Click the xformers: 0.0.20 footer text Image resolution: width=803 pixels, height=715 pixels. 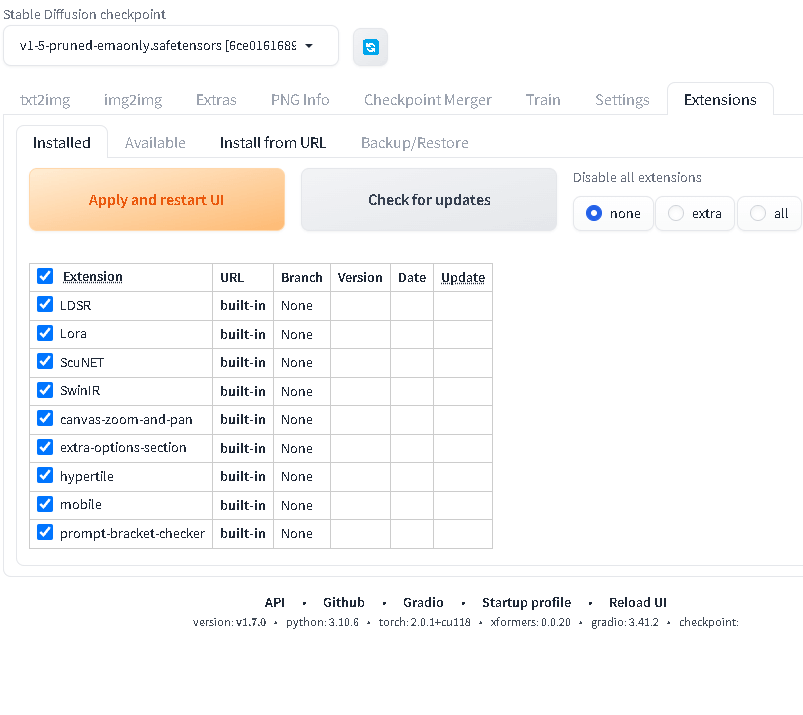click(x=531, y=622)
